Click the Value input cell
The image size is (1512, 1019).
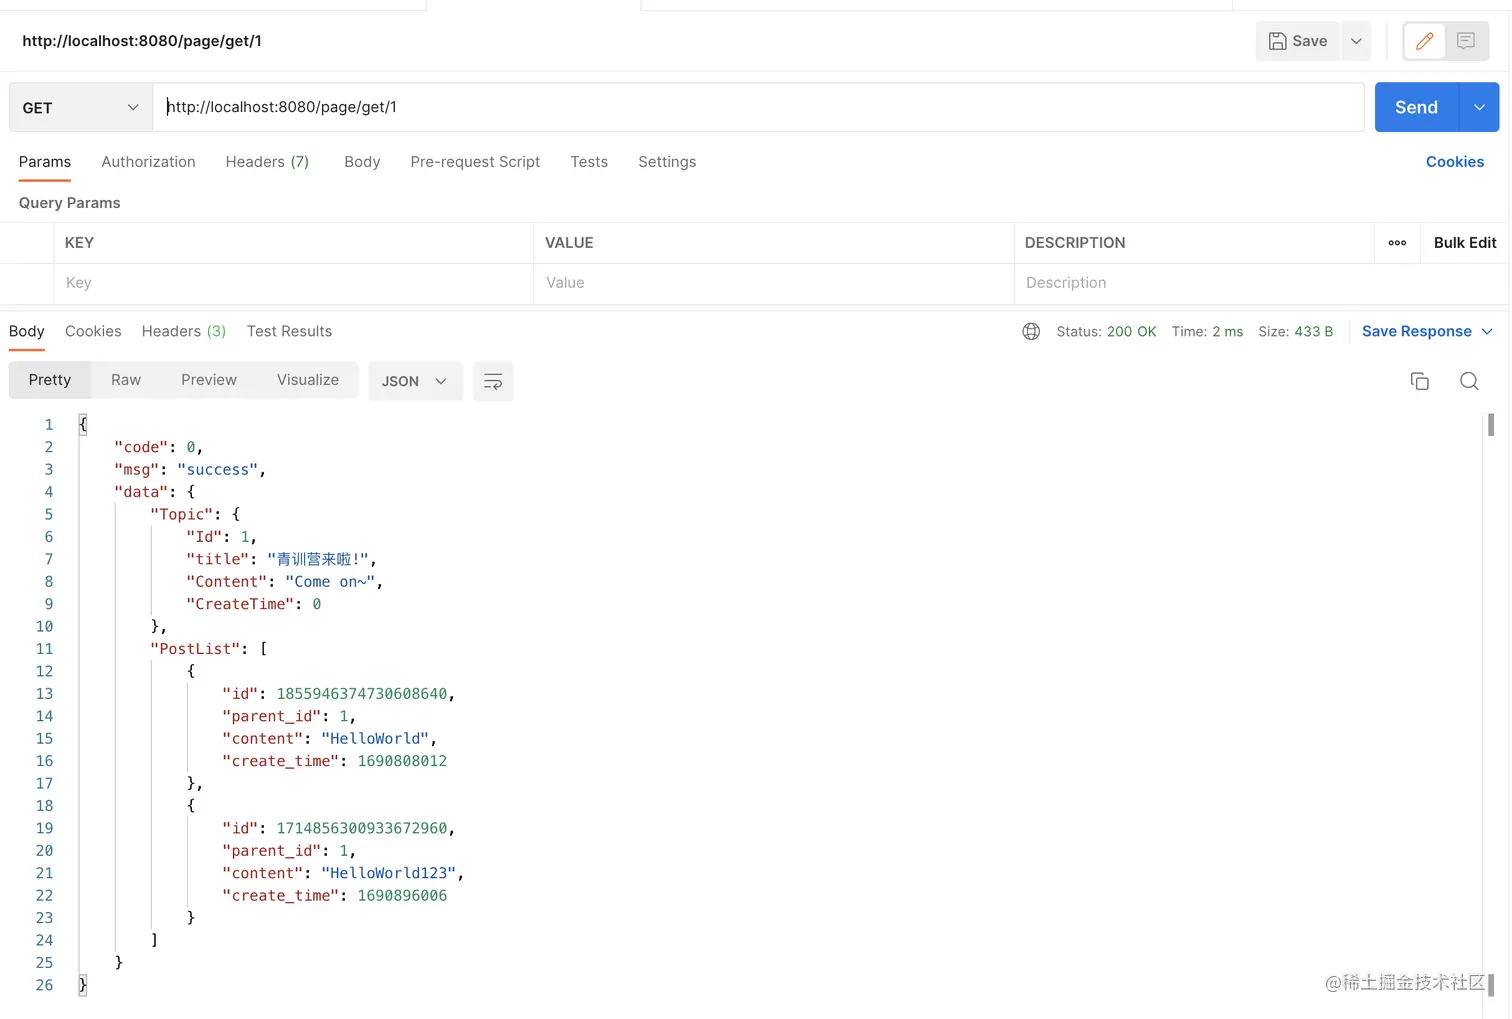coord(773,283)
